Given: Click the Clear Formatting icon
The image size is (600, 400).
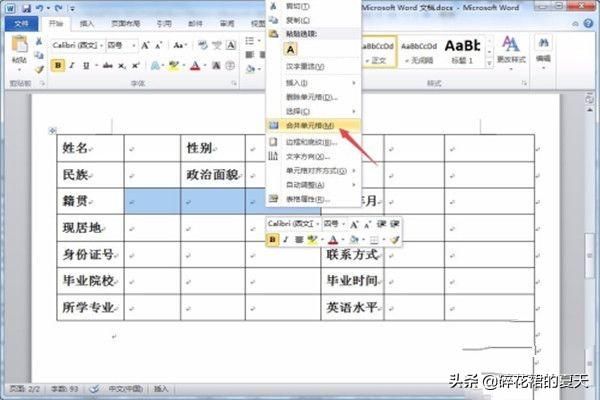Looking at the screenshot, I should [x=202, y=46].
